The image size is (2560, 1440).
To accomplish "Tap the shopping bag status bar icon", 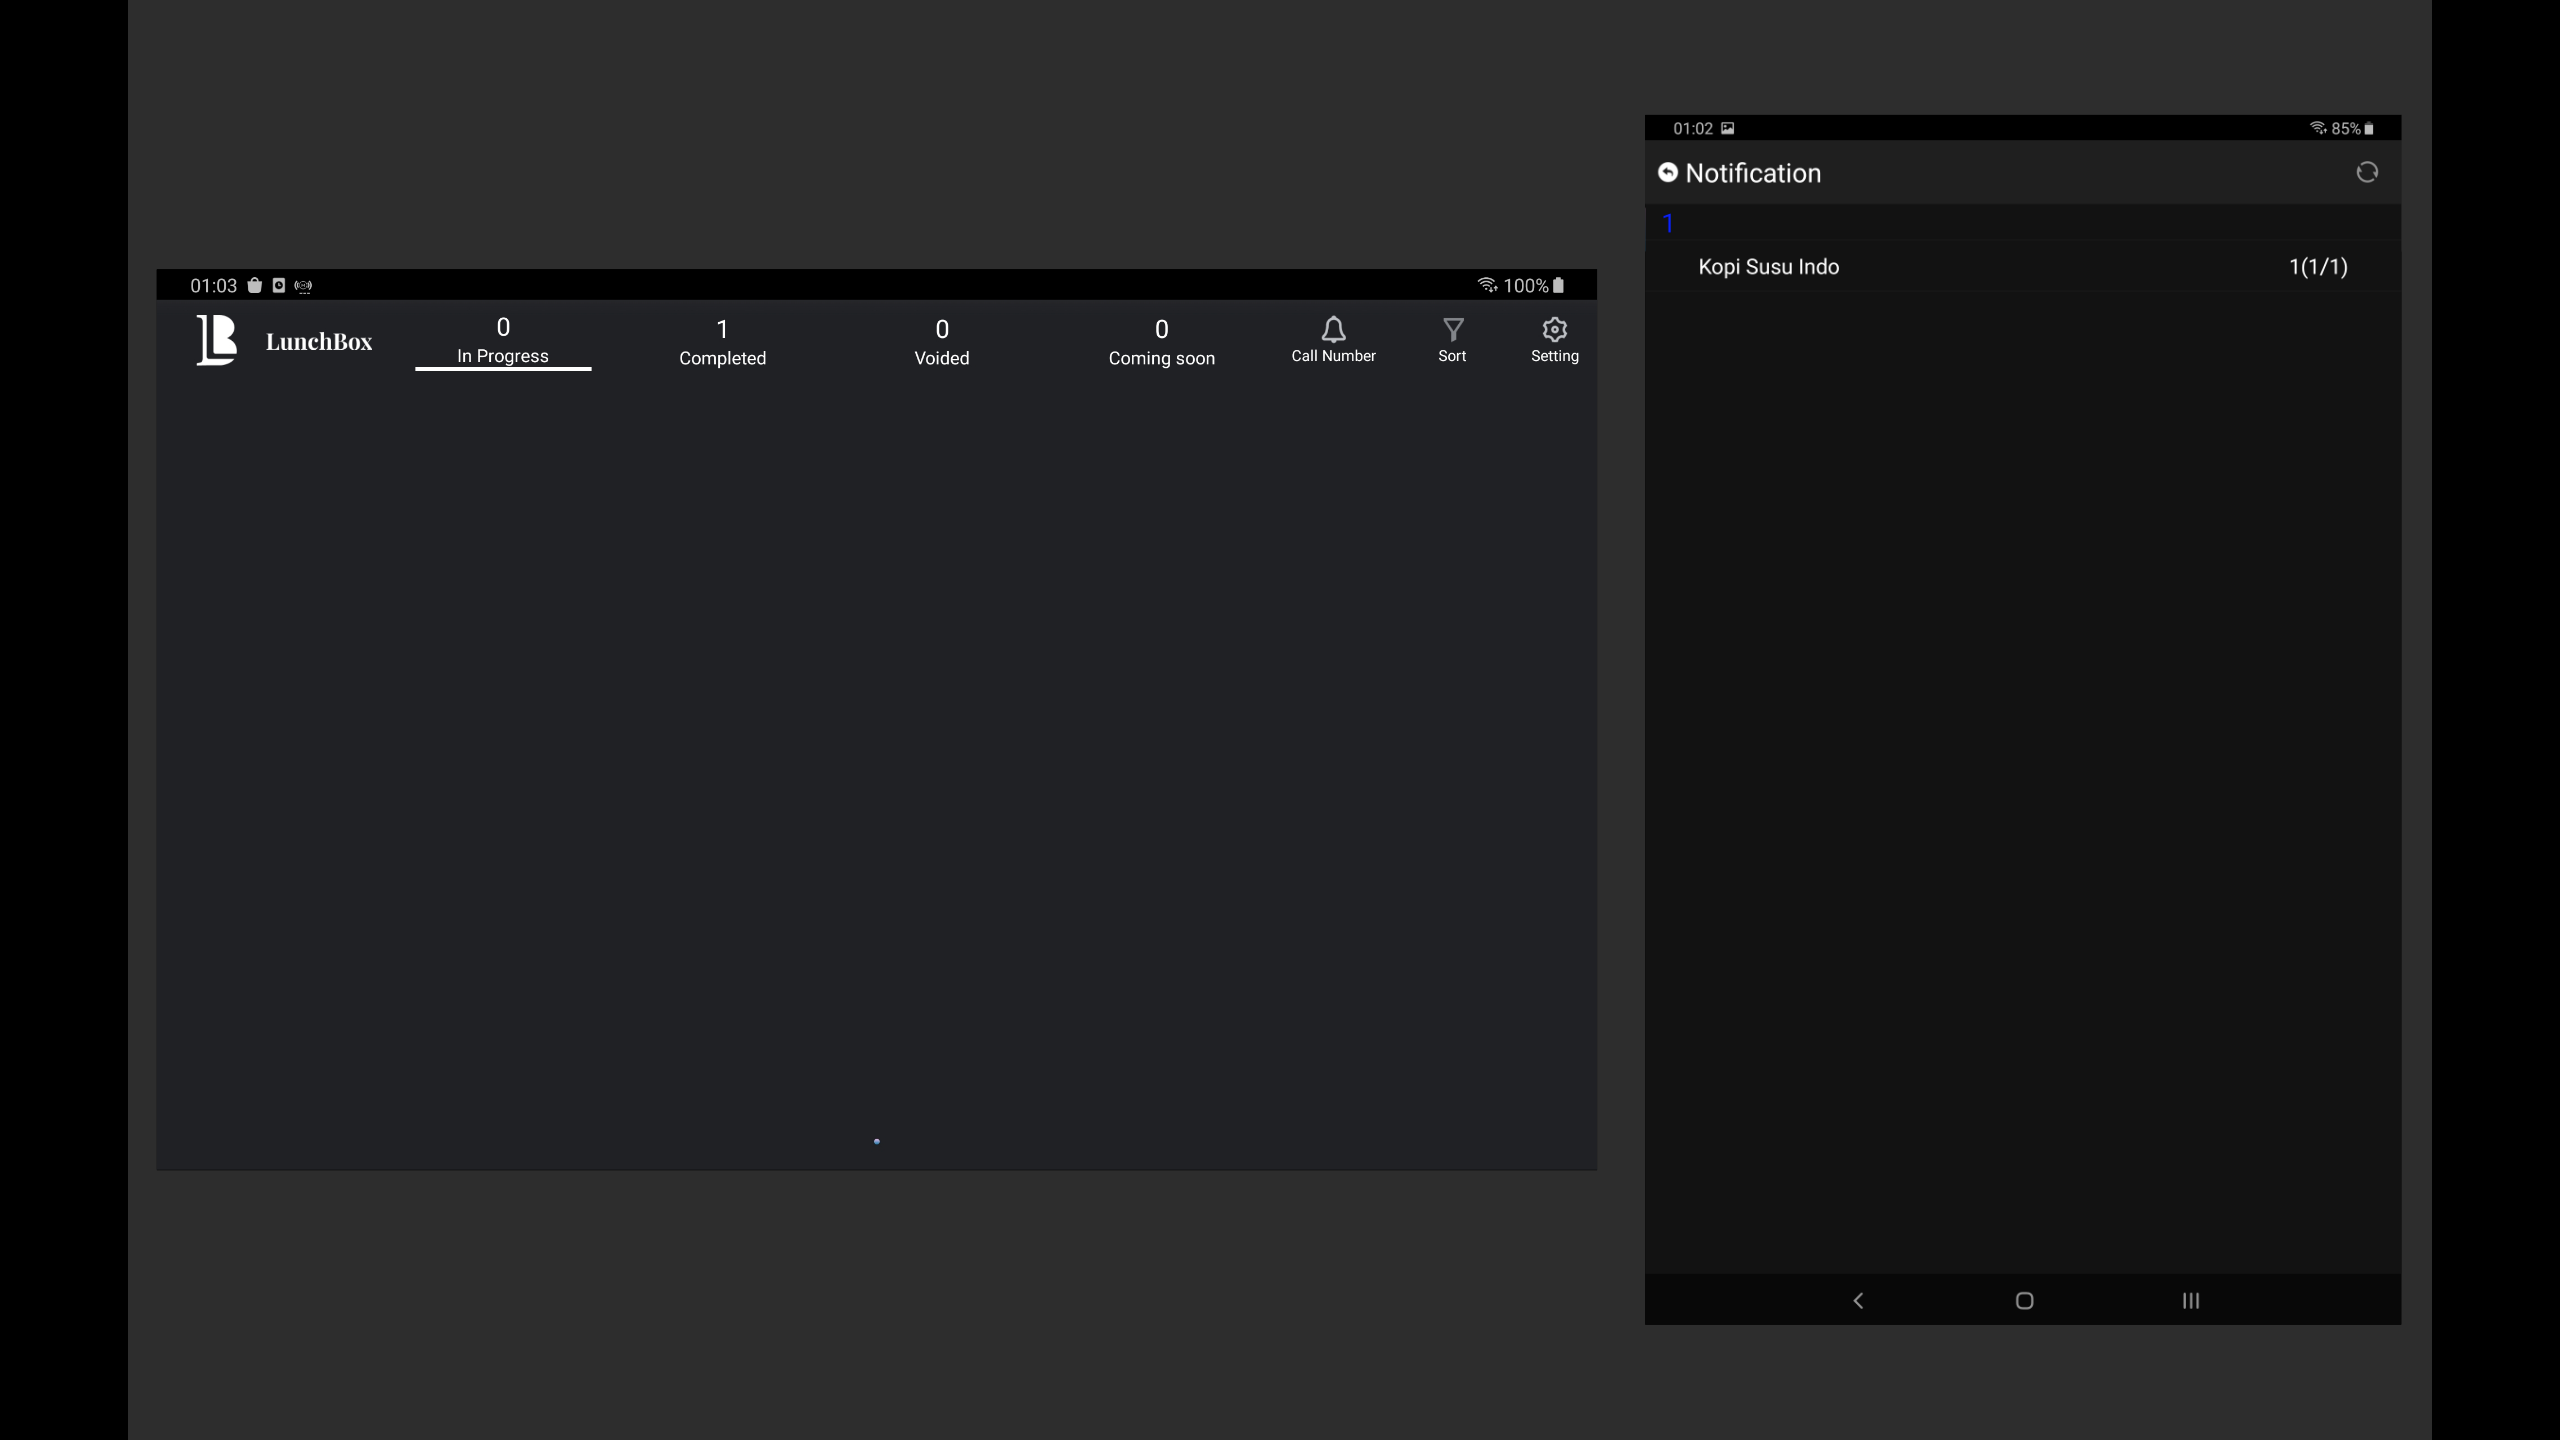I will click(x=254, y=286).
